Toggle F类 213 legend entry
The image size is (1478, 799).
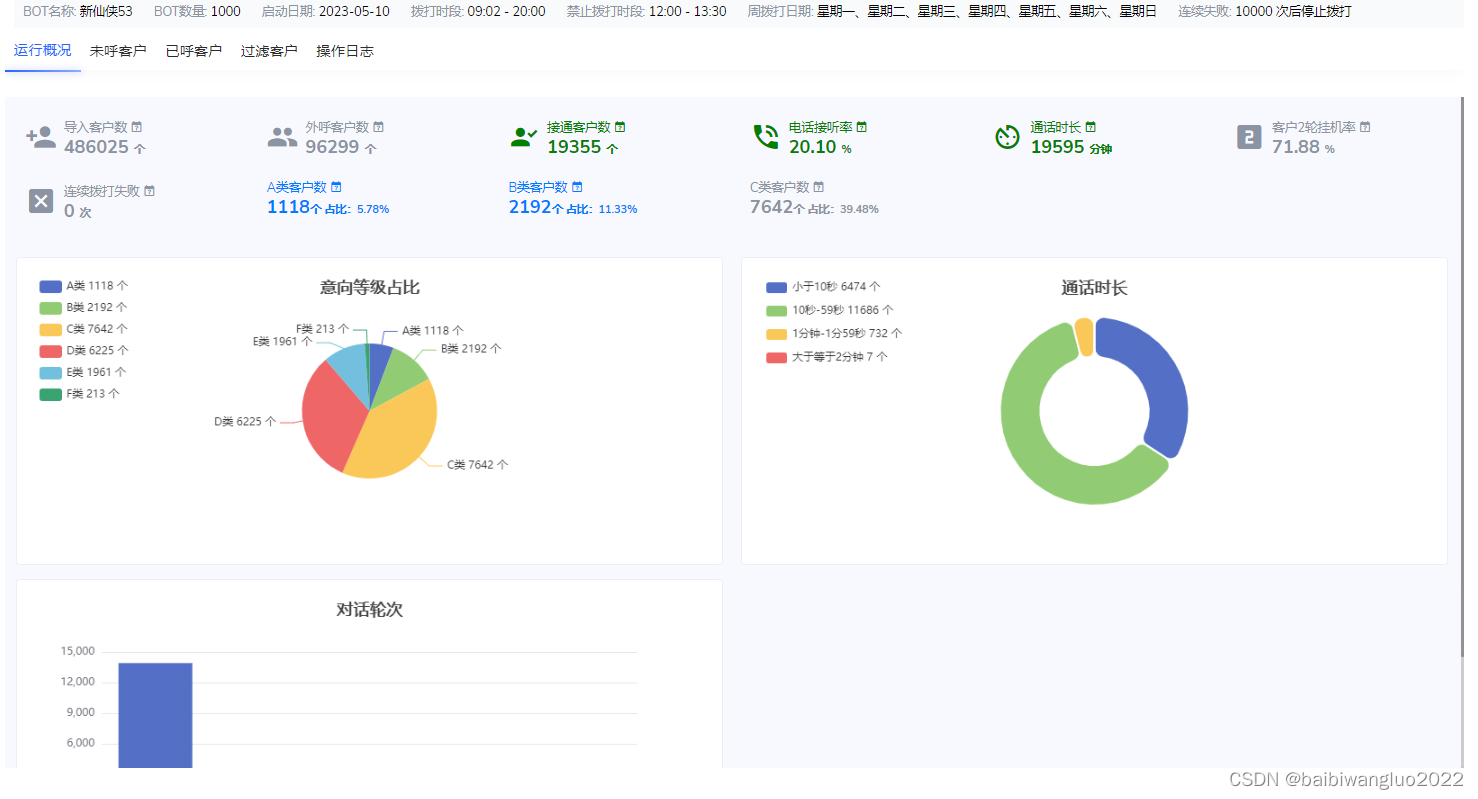80,394
